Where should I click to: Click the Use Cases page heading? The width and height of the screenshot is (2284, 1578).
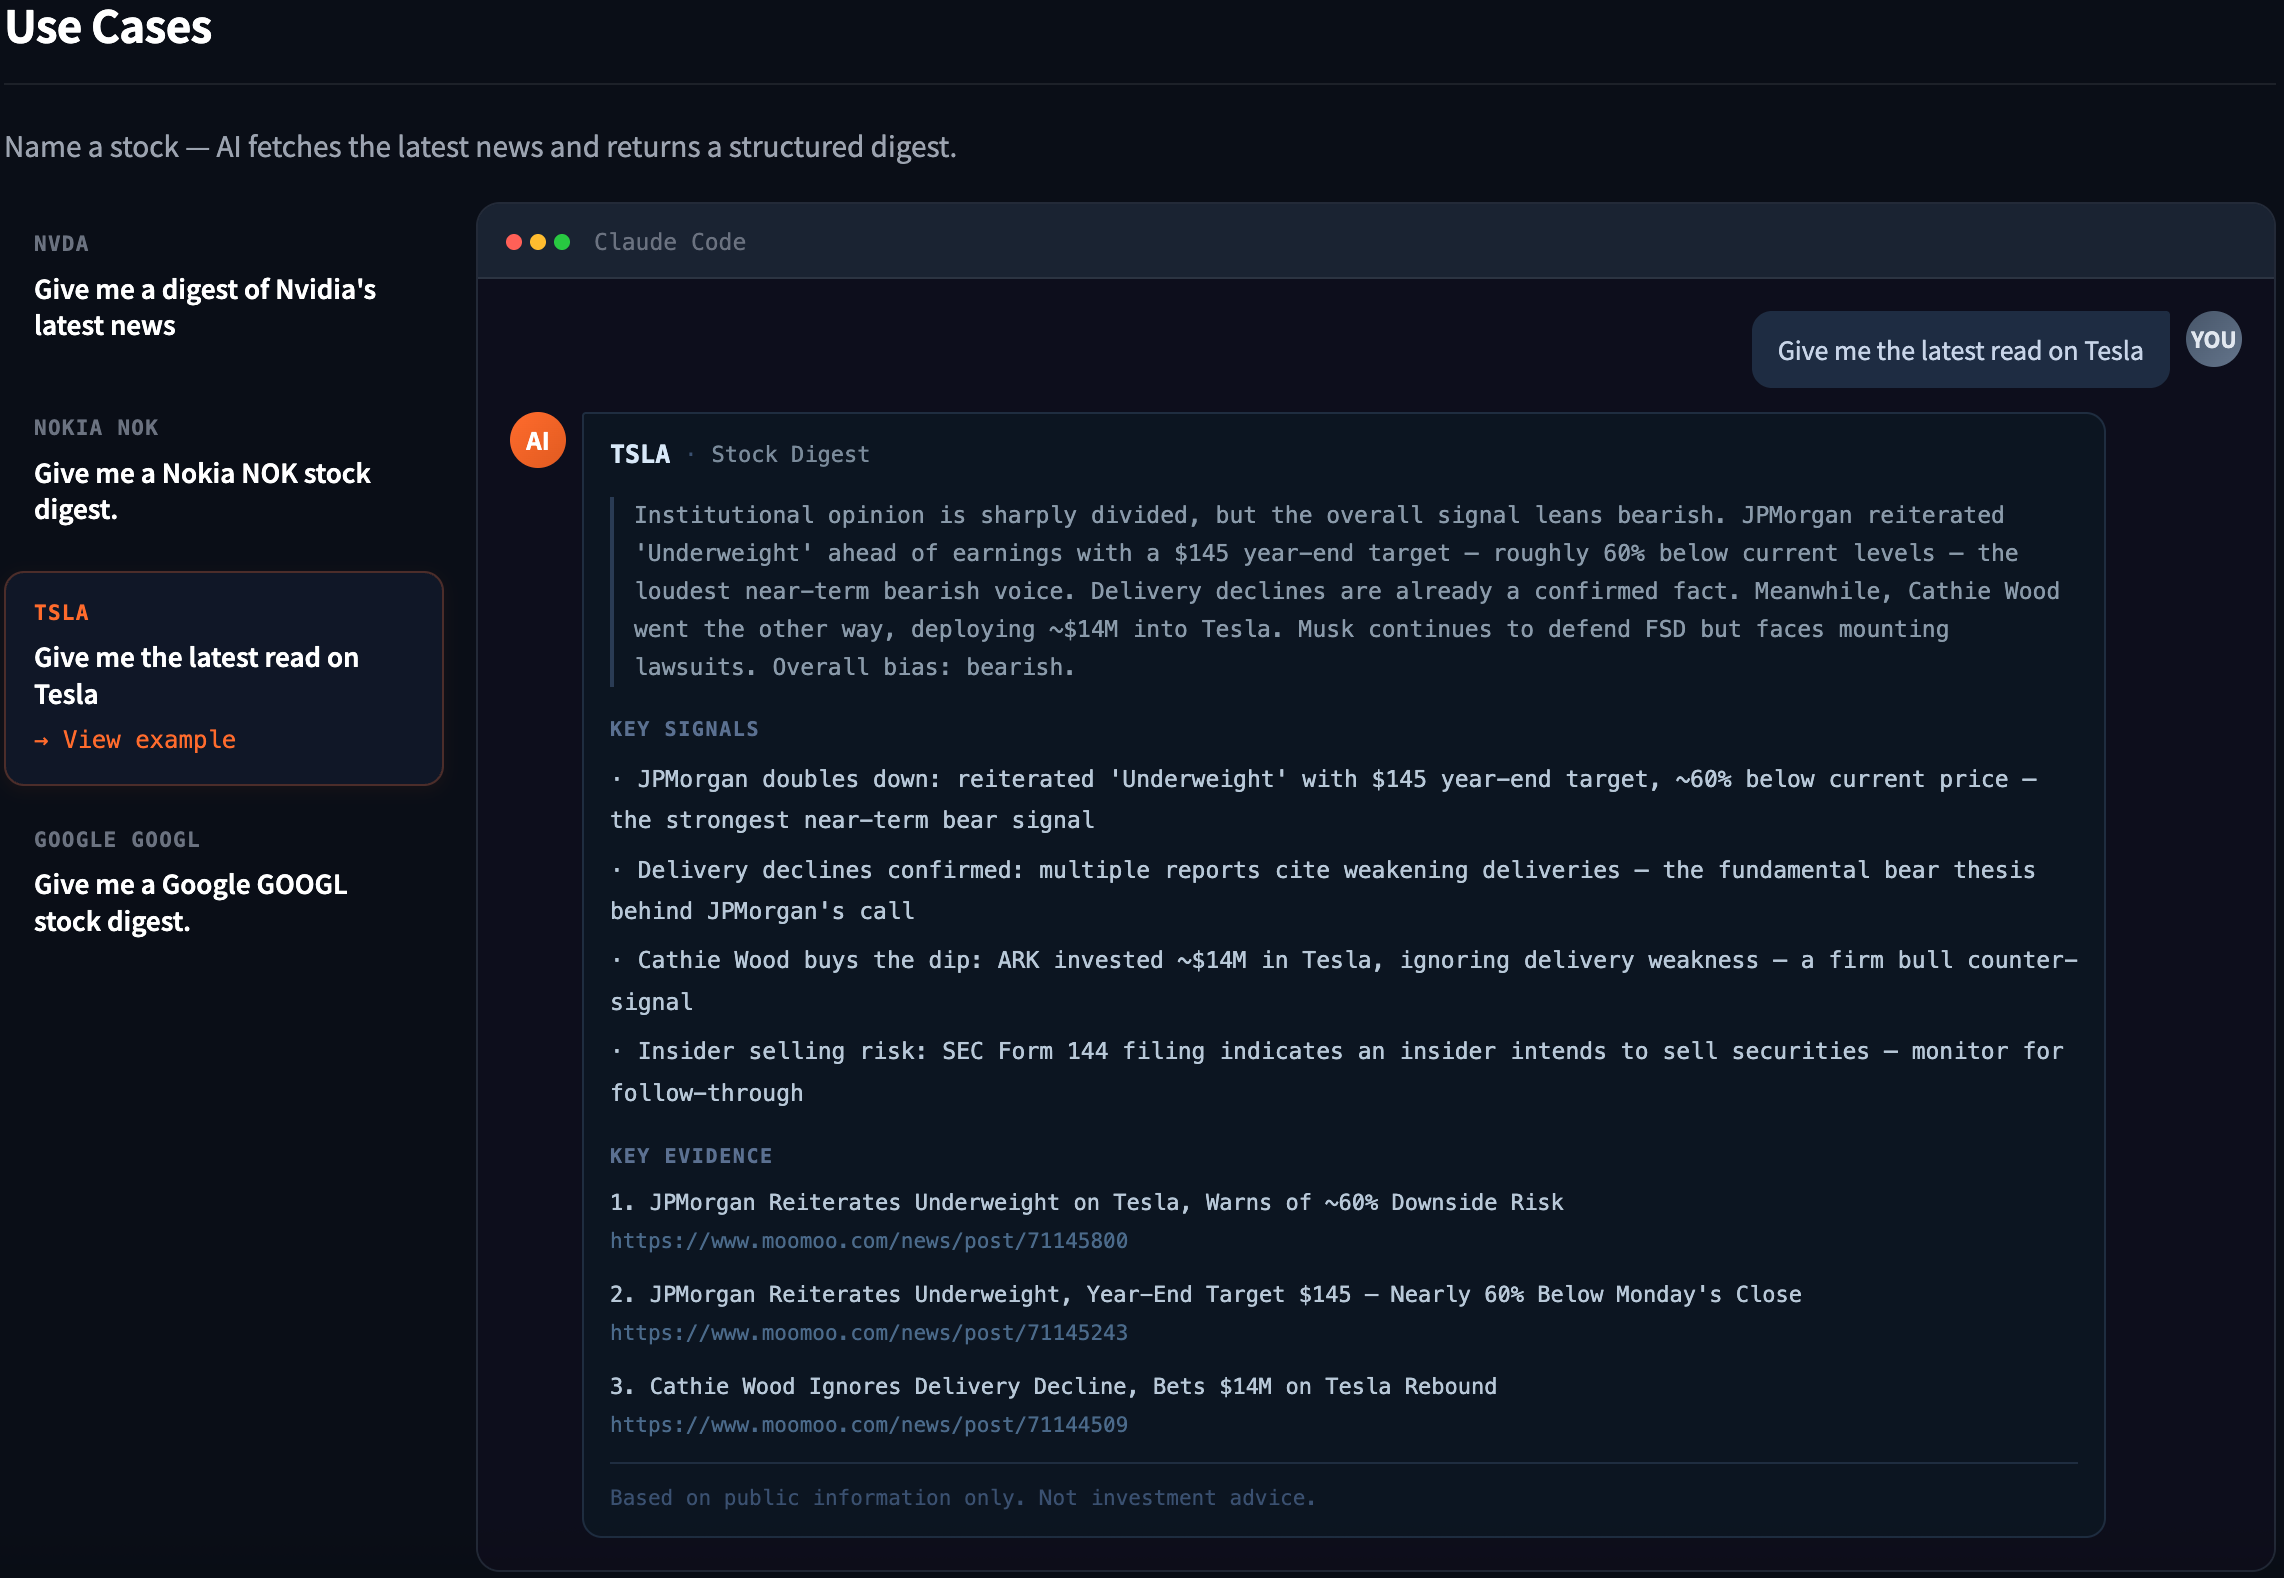pos(108,27)
